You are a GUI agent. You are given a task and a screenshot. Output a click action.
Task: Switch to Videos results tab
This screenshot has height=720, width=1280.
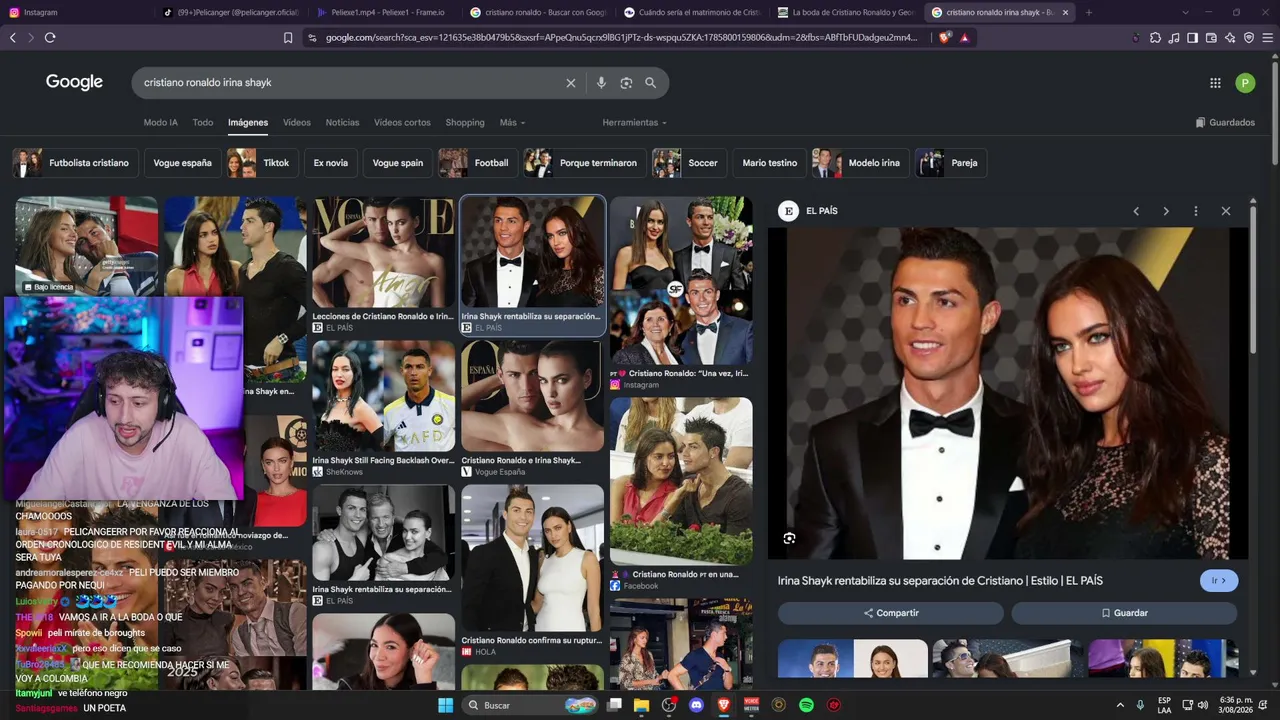pos(297,123)
